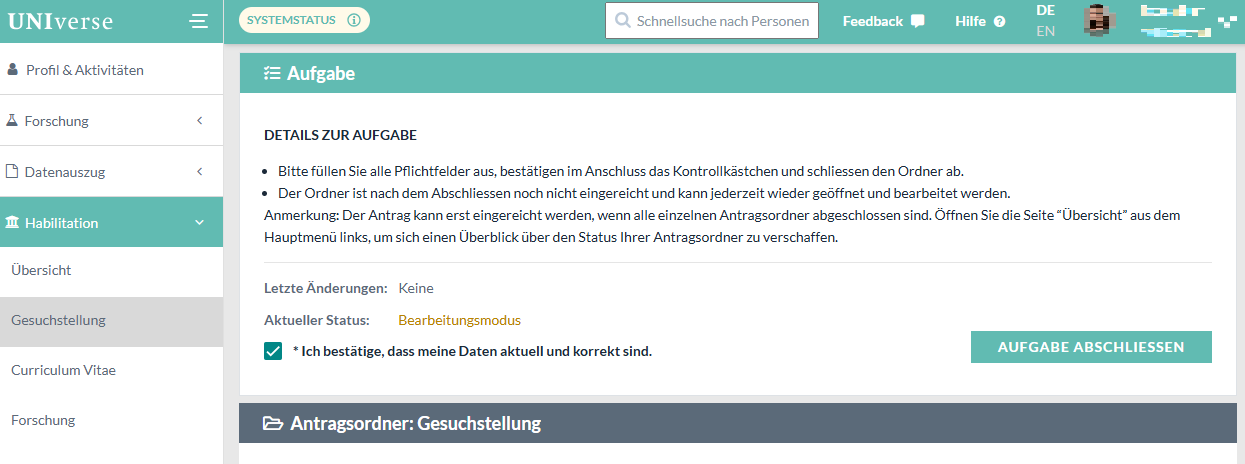Viewport: 1245px width, 464px height.
Task: Open Übersicht in the sidebar
Action: click(41, 270)
